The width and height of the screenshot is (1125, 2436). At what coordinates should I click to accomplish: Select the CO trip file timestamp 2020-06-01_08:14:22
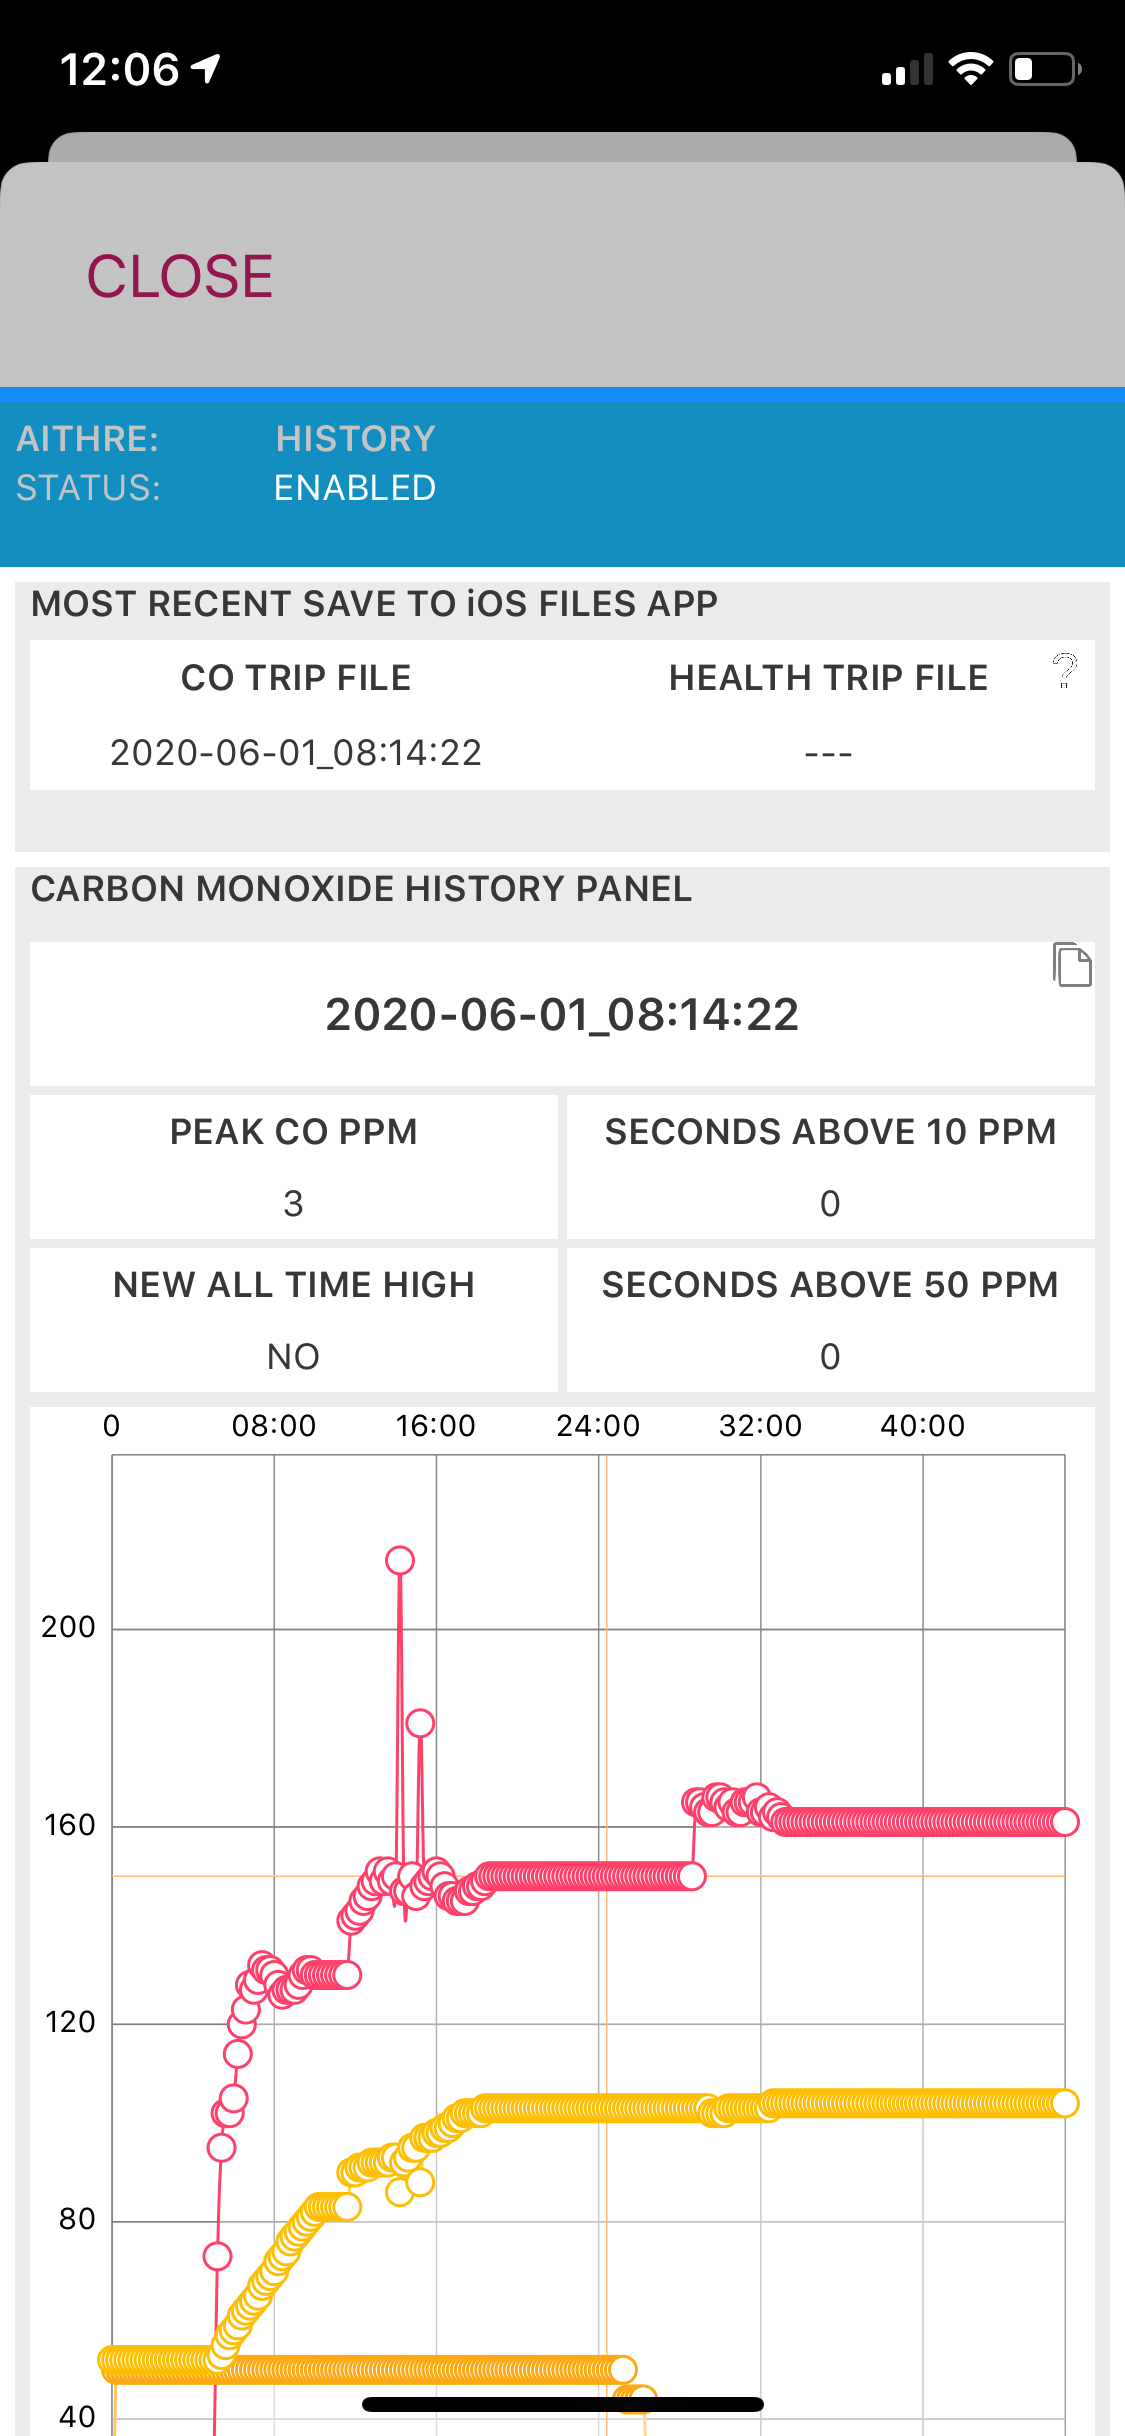pos(296,753)
